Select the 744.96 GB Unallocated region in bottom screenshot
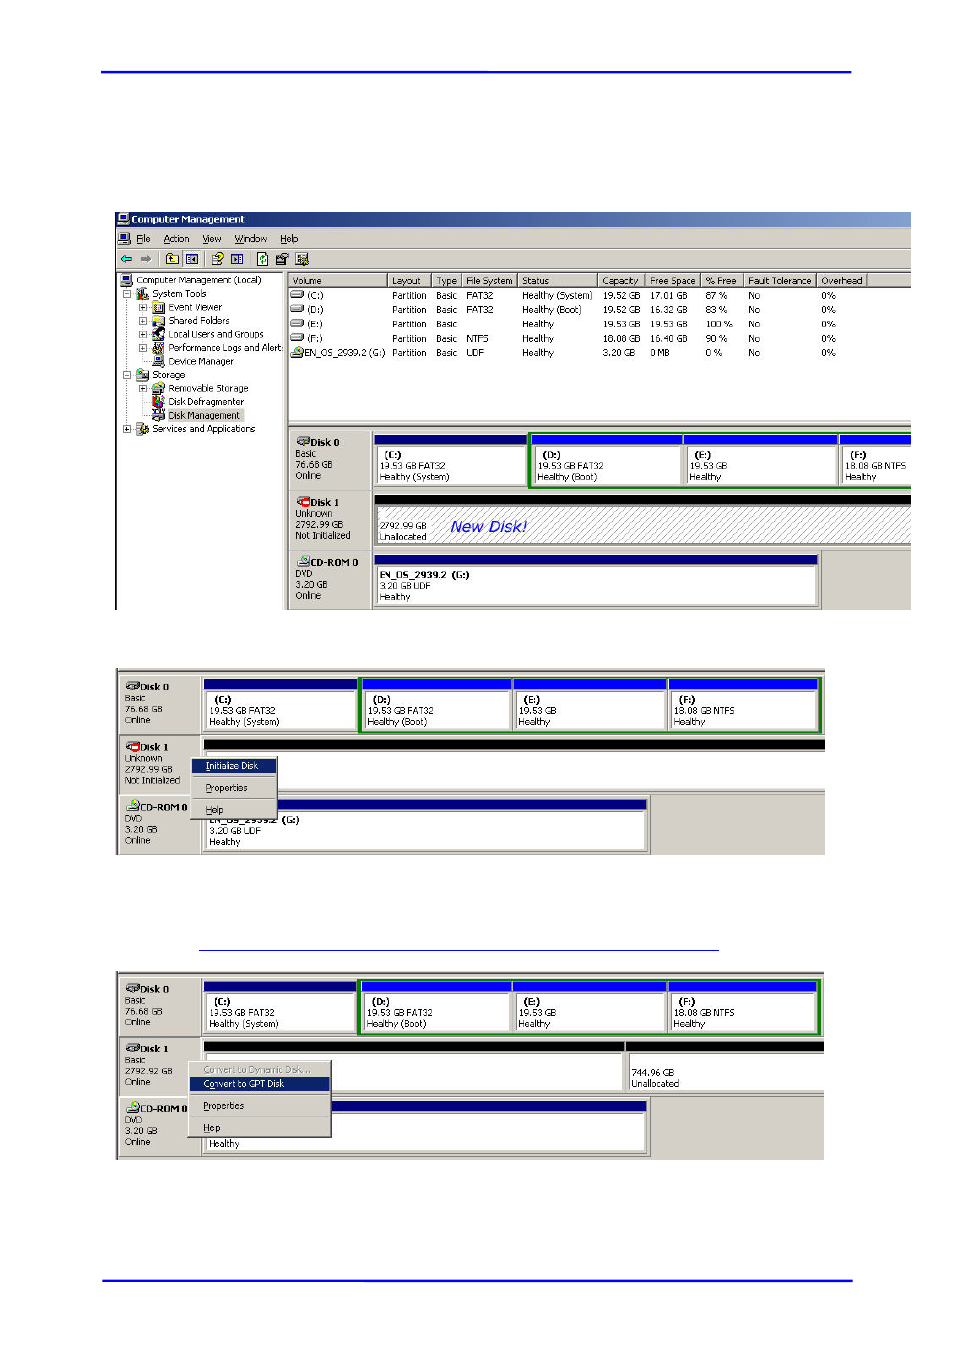The height and width of the screenshot is (1350, 954). (x=725, y=1072)
